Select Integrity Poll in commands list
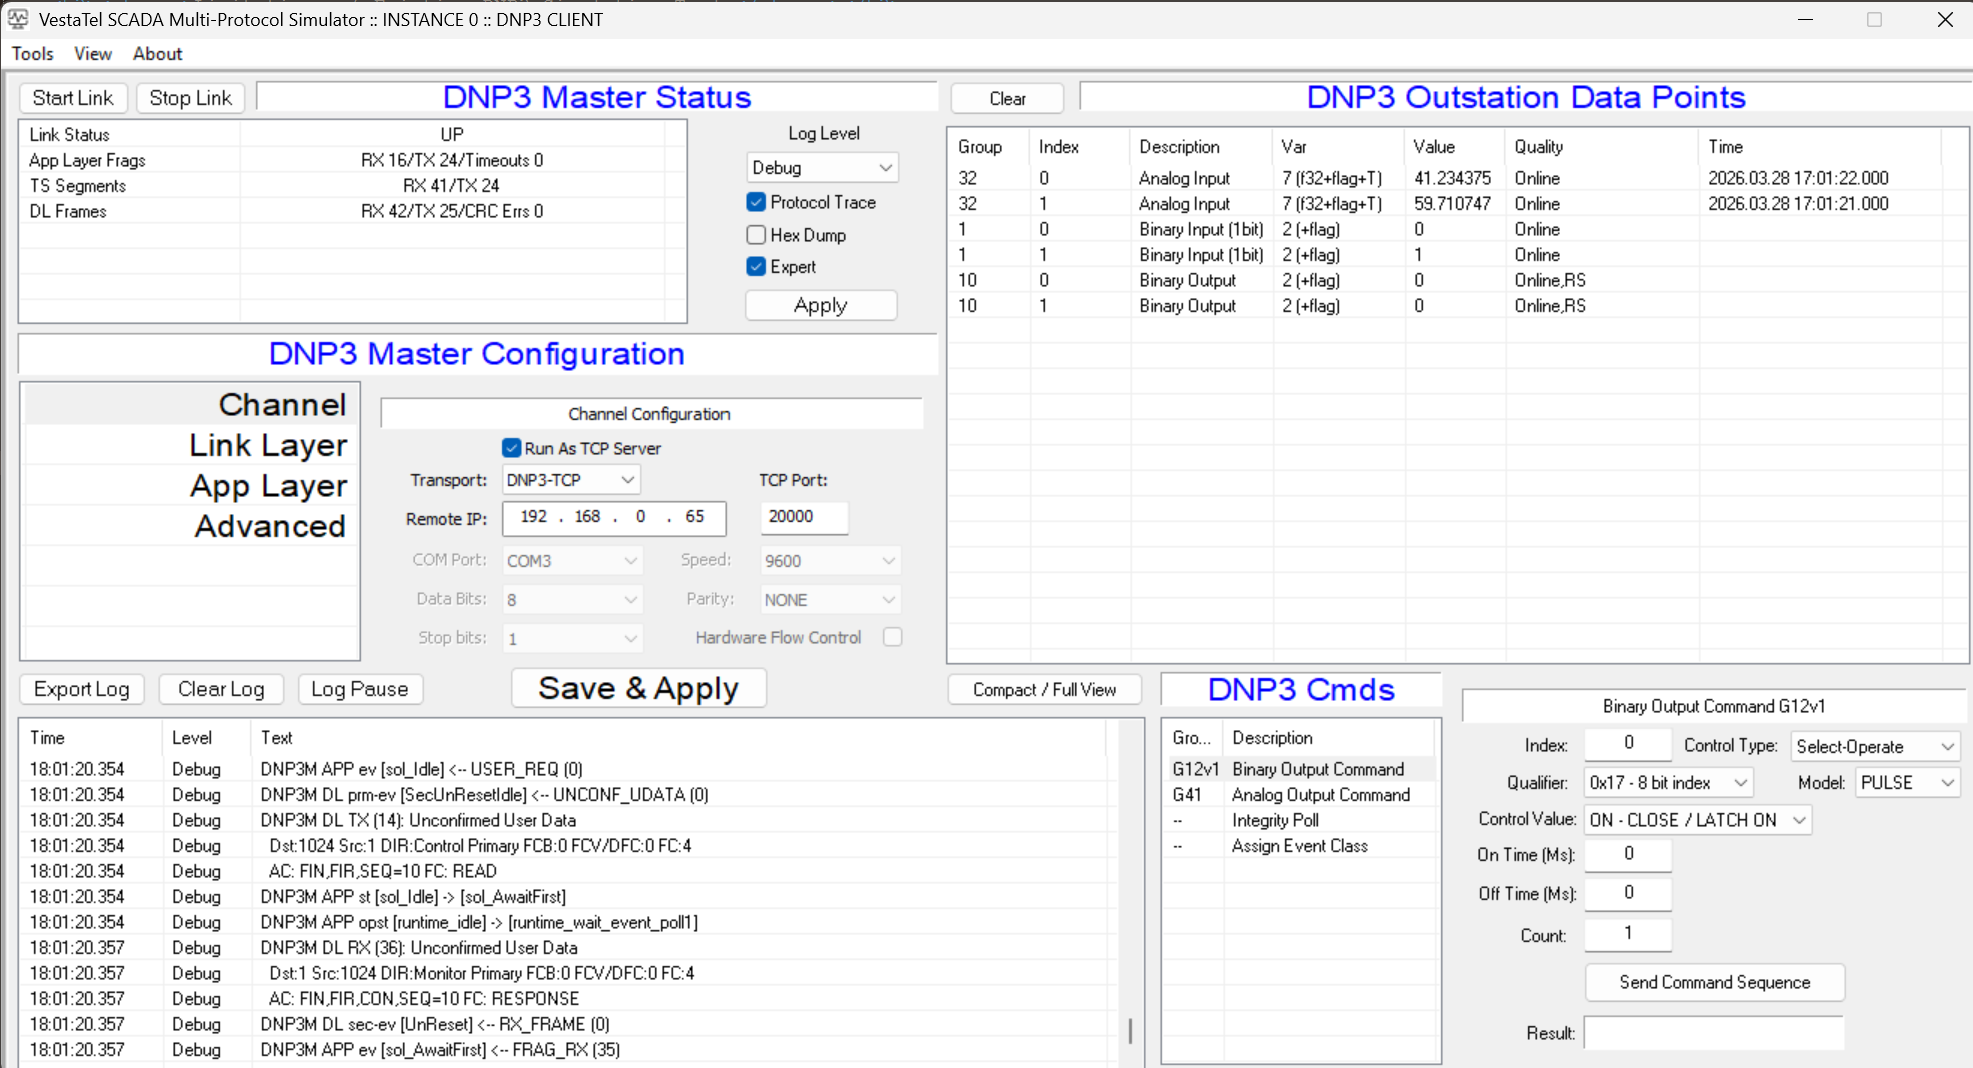 click(1275, 820)
